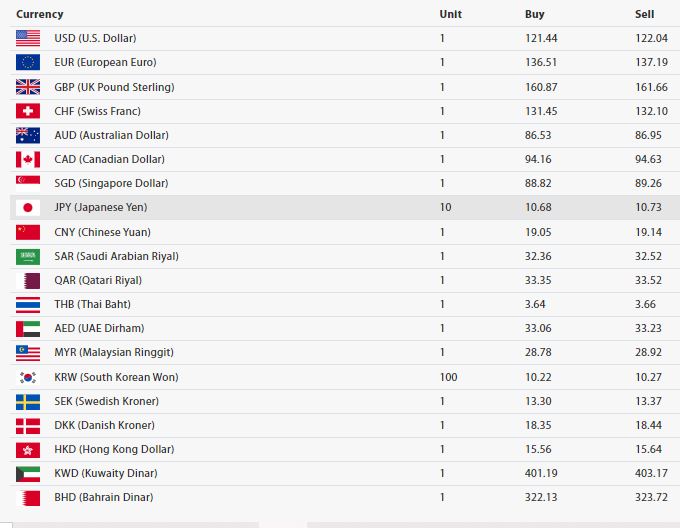Click the Swedish flag icon

click(x=28, y=402)
